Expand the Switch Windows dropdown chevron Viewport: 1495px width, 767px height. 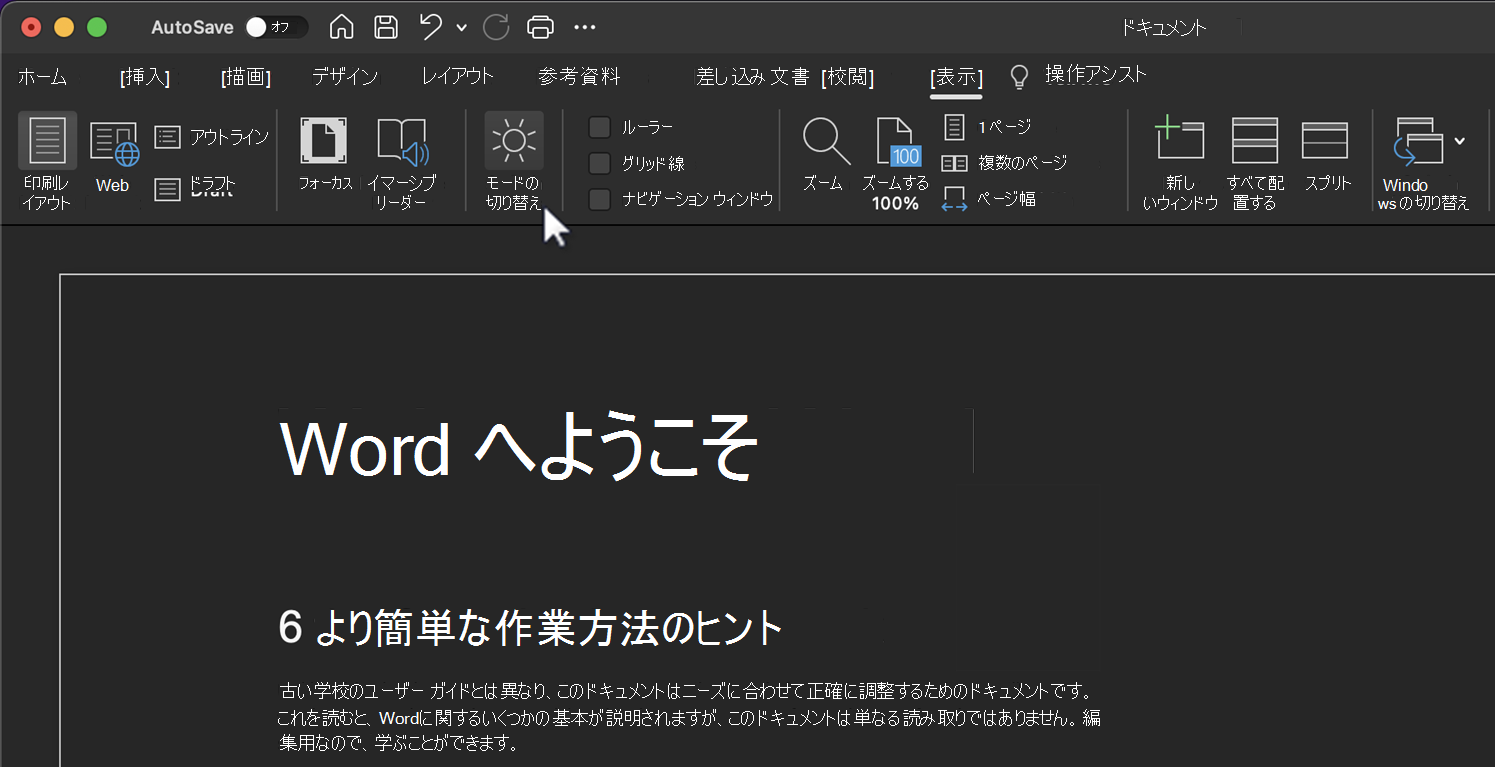pos(1460,141)
